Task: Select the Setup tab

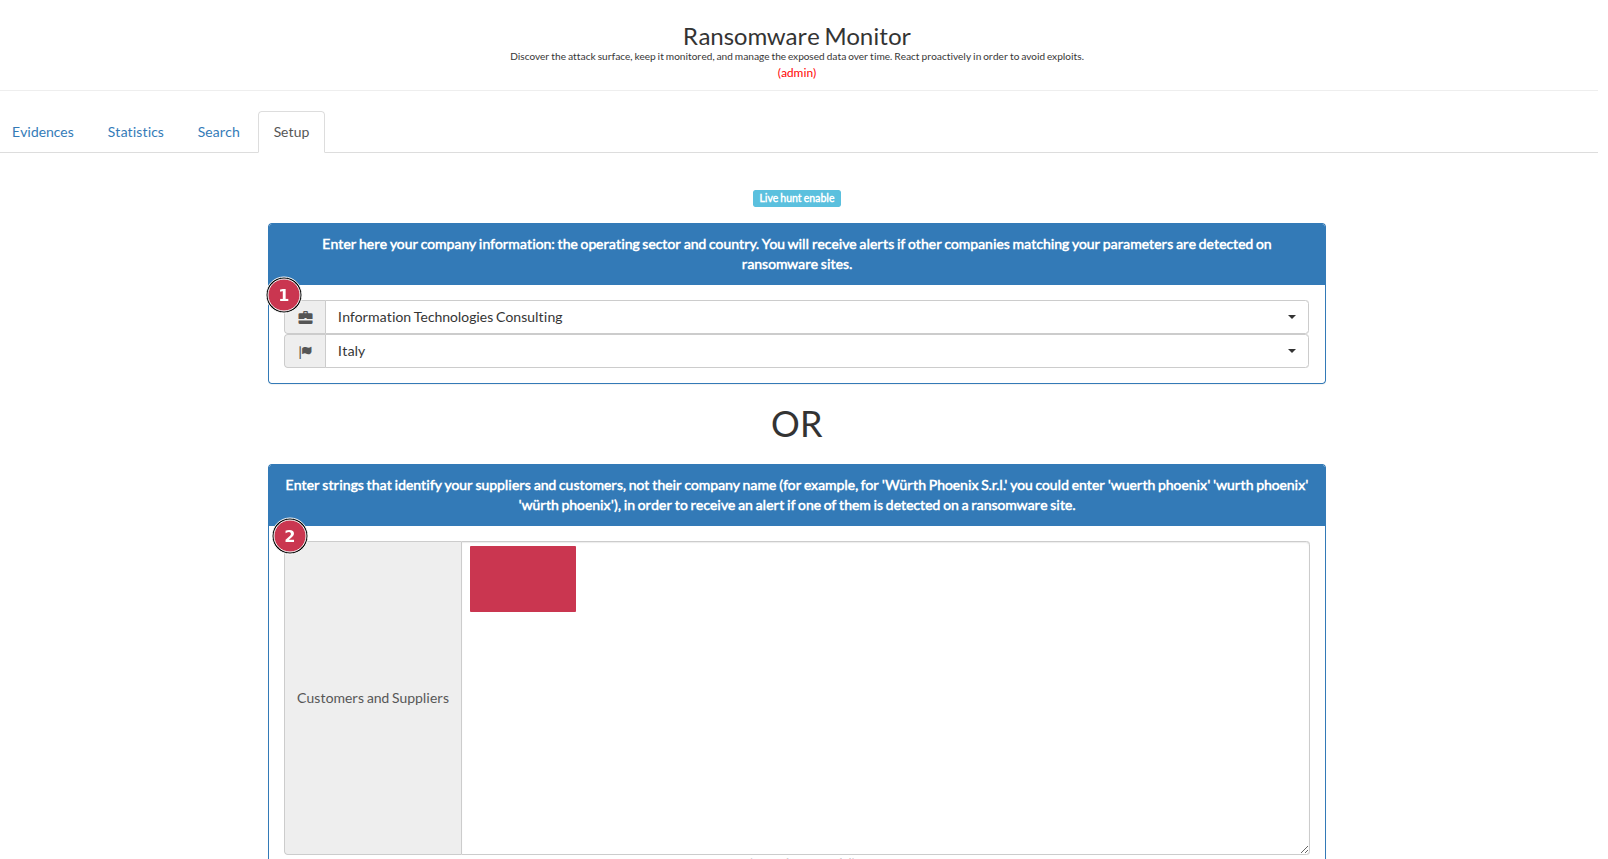Action: [291, 132]
